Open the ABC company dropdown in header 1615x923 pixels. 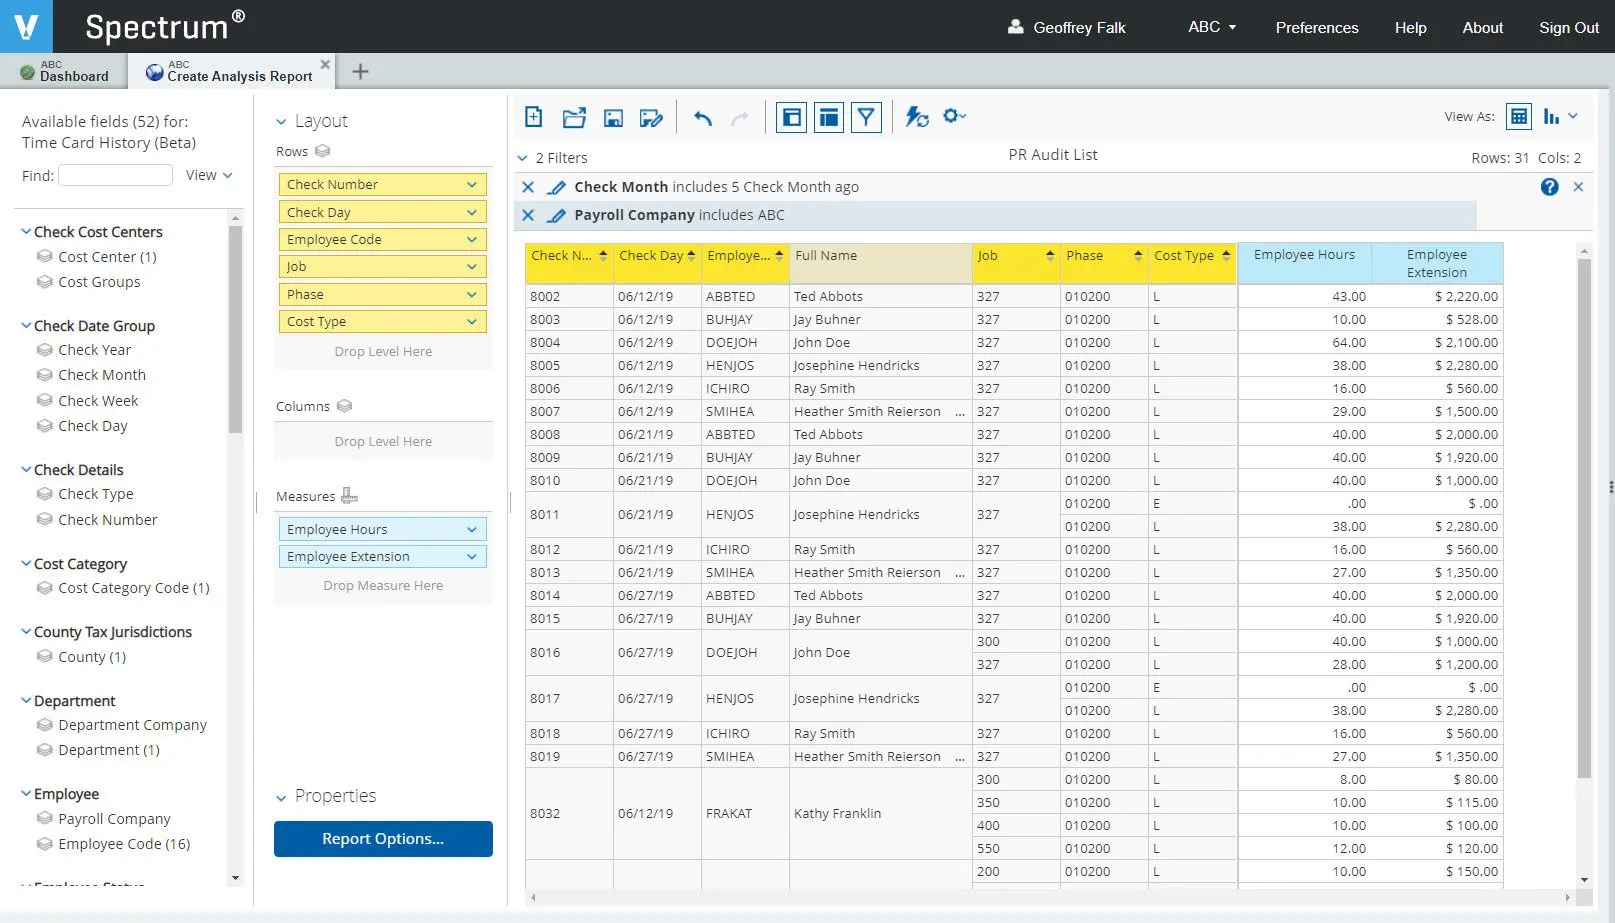click(1212, 27)
